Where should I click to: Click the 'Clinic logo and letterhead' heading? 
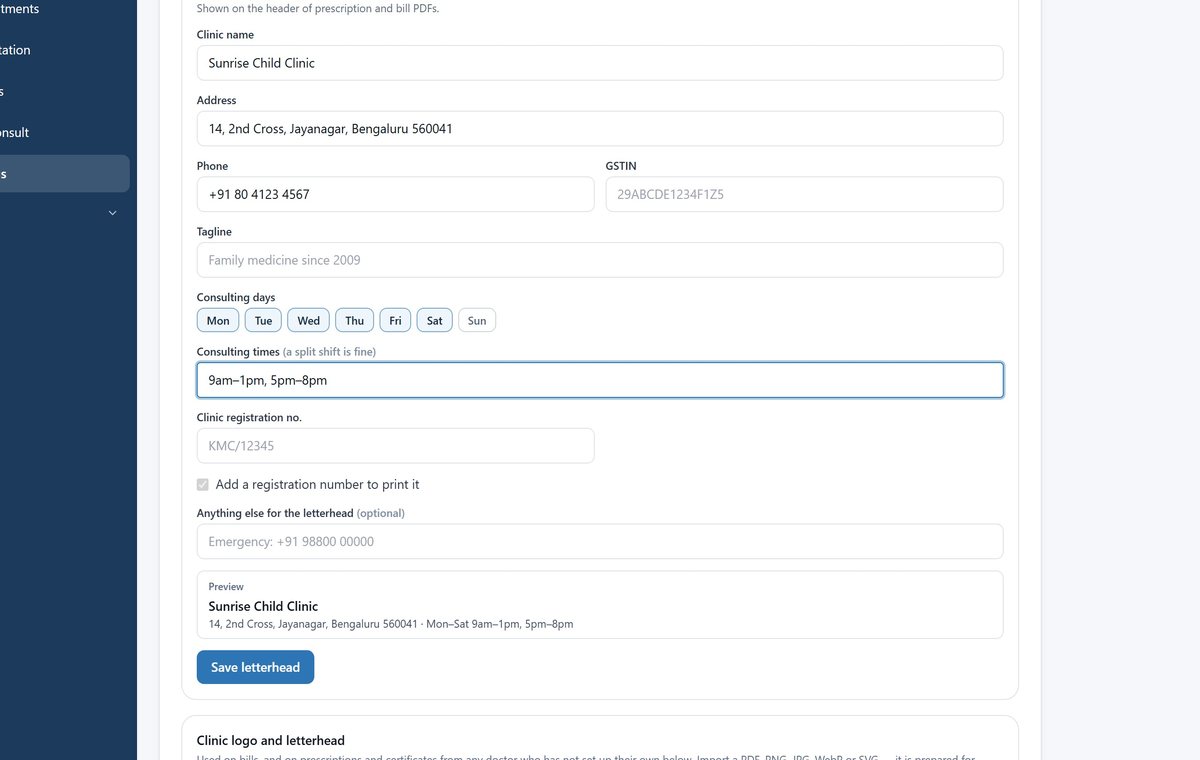coord(271,741)
